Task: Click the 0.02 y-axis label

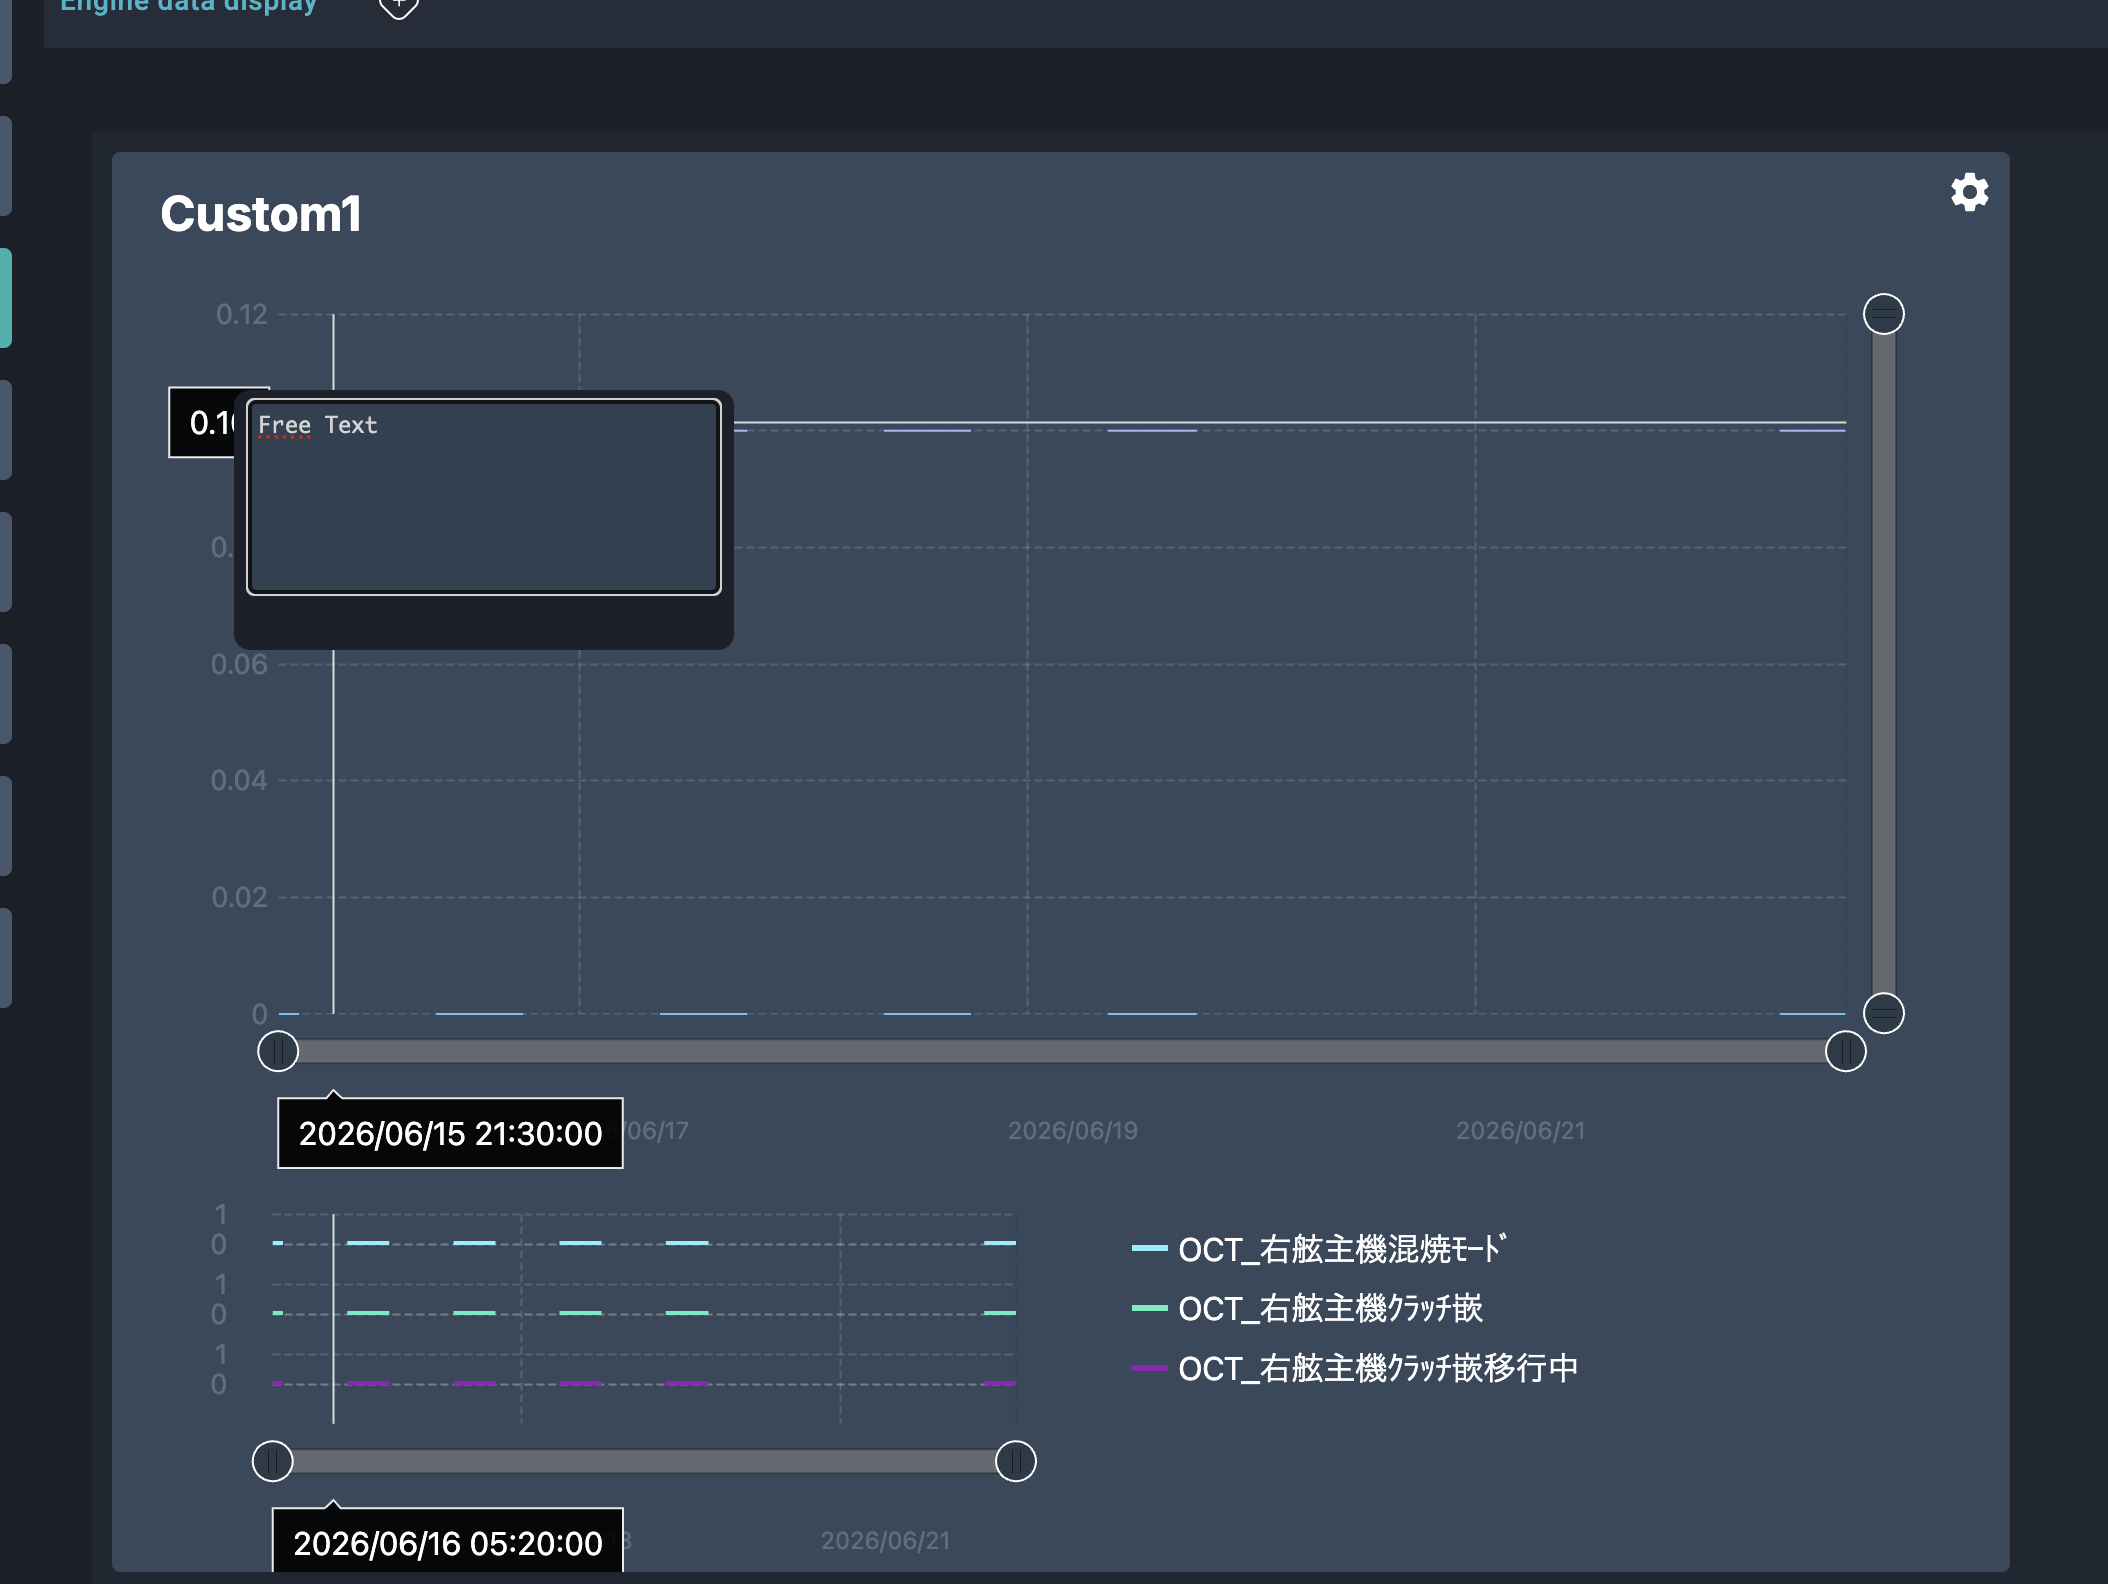Action: point(239,897)
